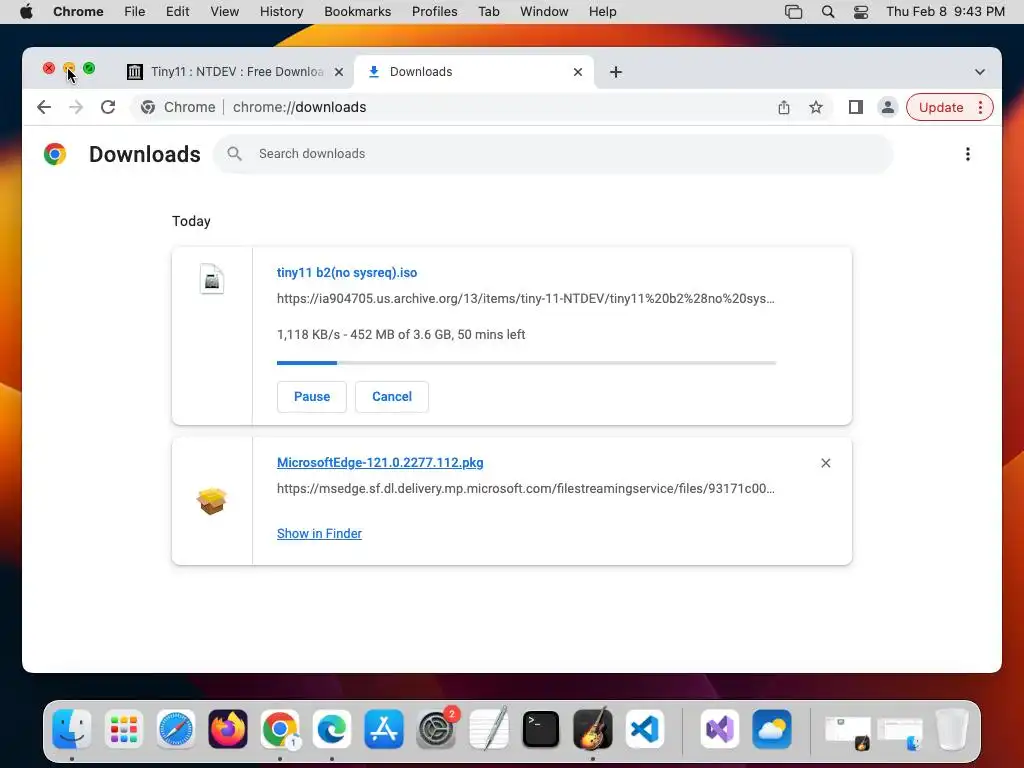The image size is (1024, 768).
Task: Click the package box icon for MicrosoftEdge
Action: (x=212, y=501)
